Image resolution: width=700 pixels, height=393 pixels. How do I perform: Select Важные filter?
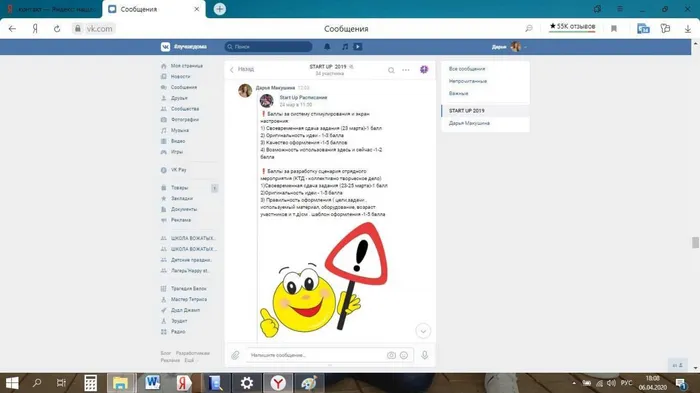tap(458, 93)
